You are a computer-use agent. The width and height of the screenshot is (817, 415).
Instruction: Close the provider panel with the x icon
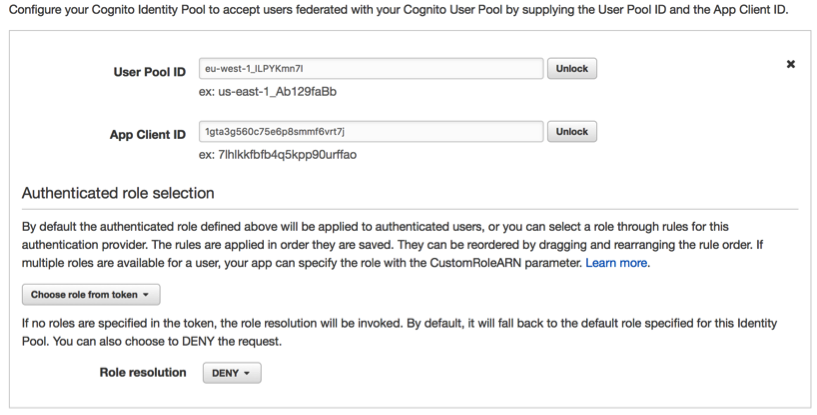pos(791,64)
